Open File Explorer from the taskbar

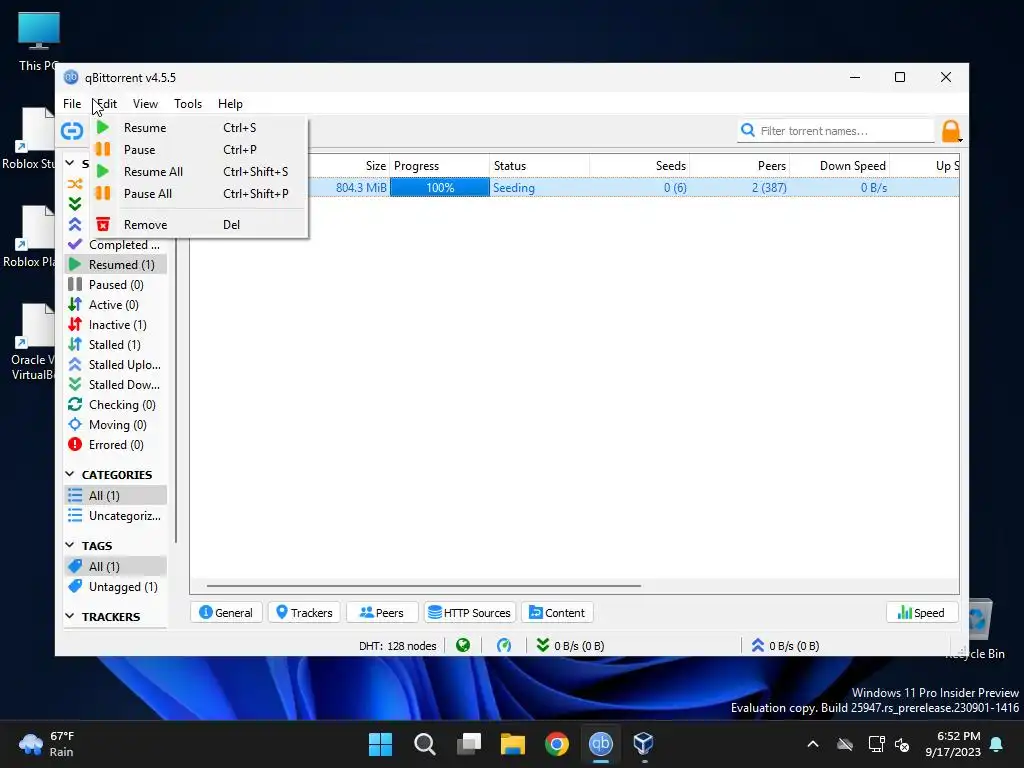coord(513,744)
